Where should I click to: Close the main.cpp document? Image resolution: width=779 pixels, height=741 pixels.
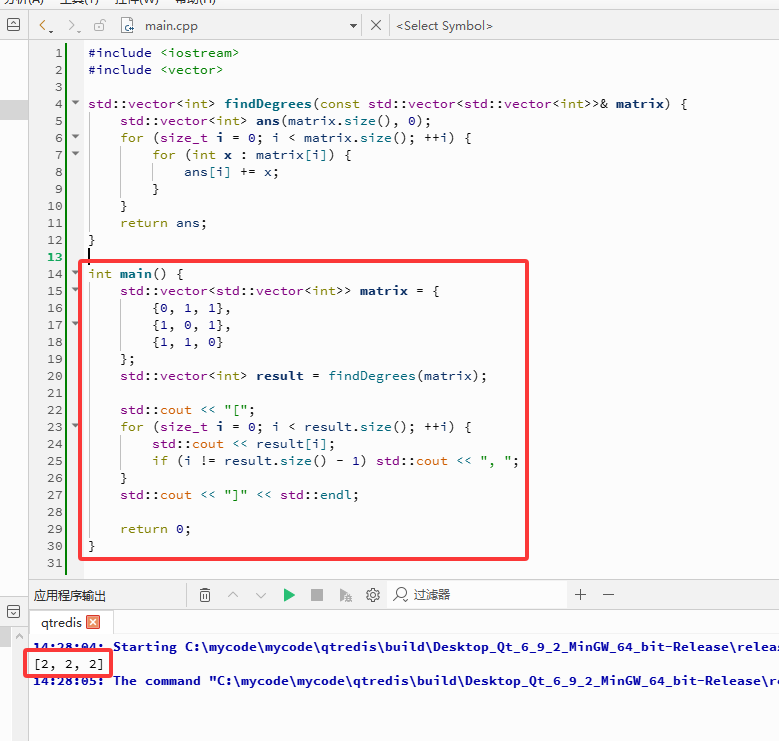coord(376,25)
